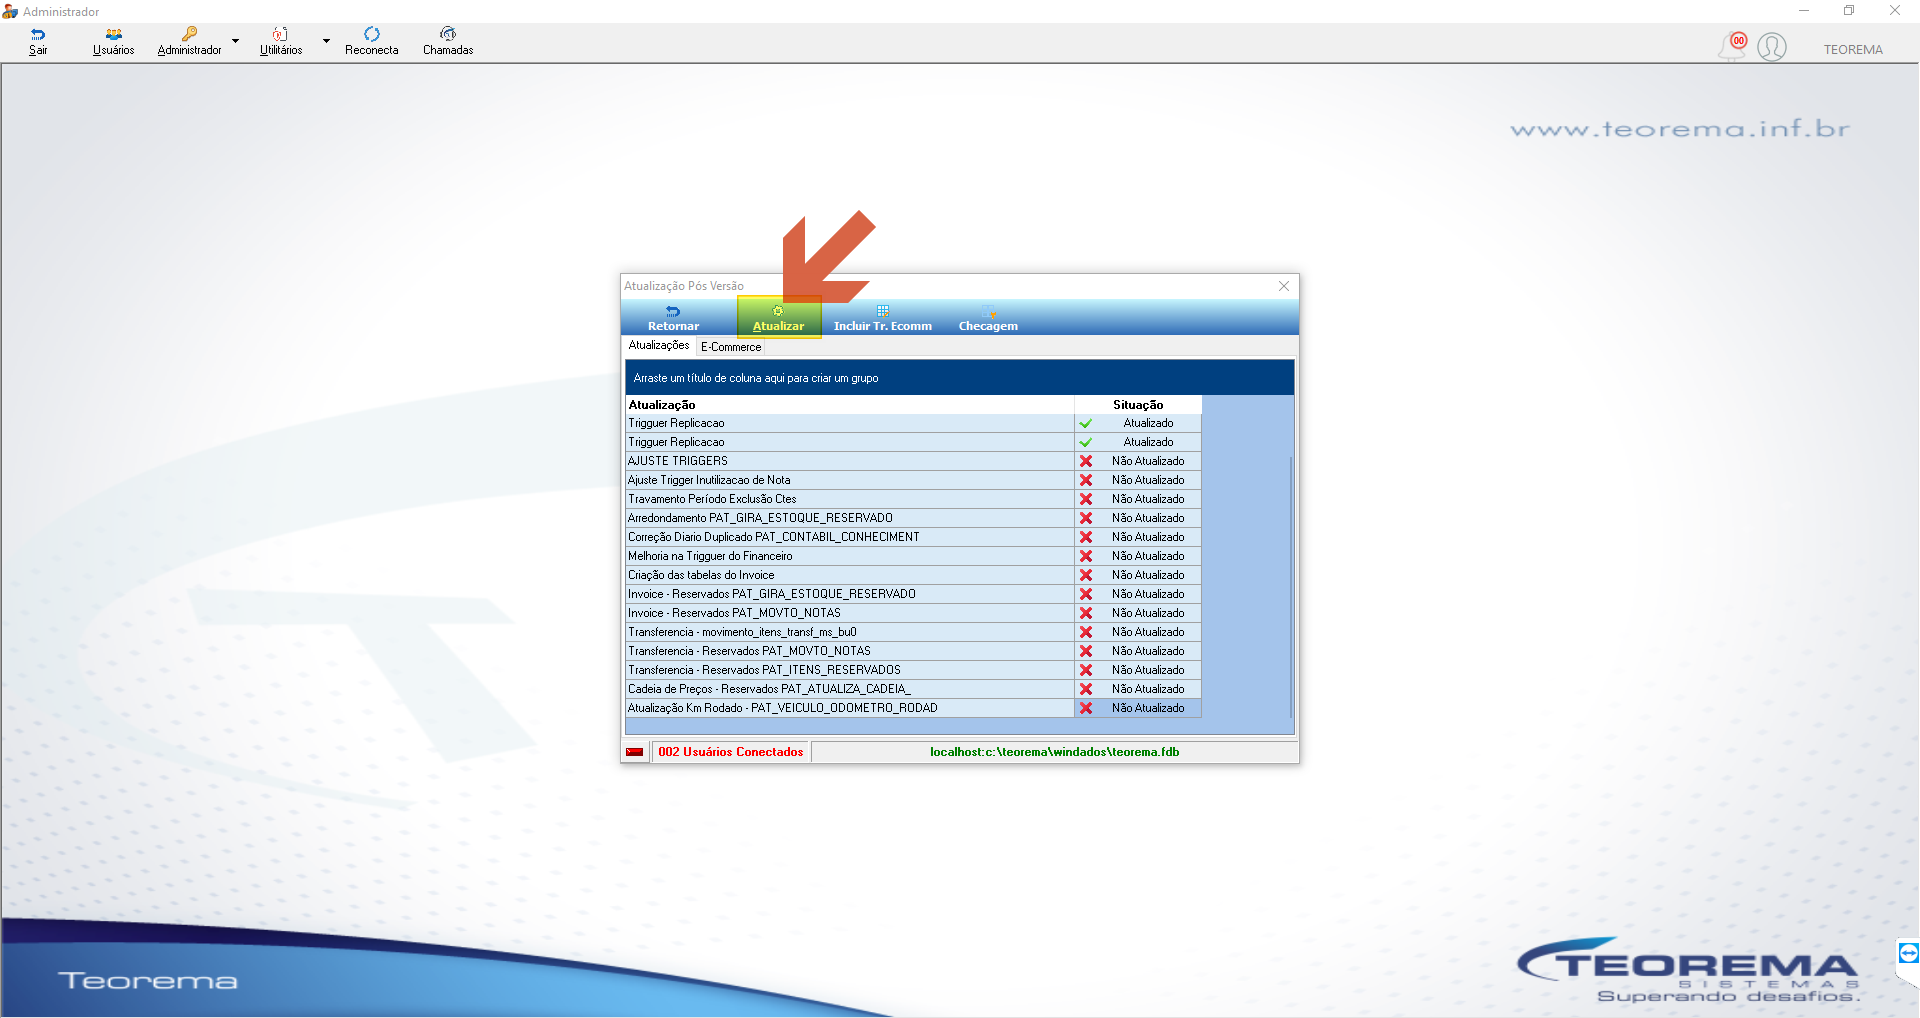Click red X icon for Atualização Km Rodado
The width and height of the screenshot is (1920, 1018).
1086,709
